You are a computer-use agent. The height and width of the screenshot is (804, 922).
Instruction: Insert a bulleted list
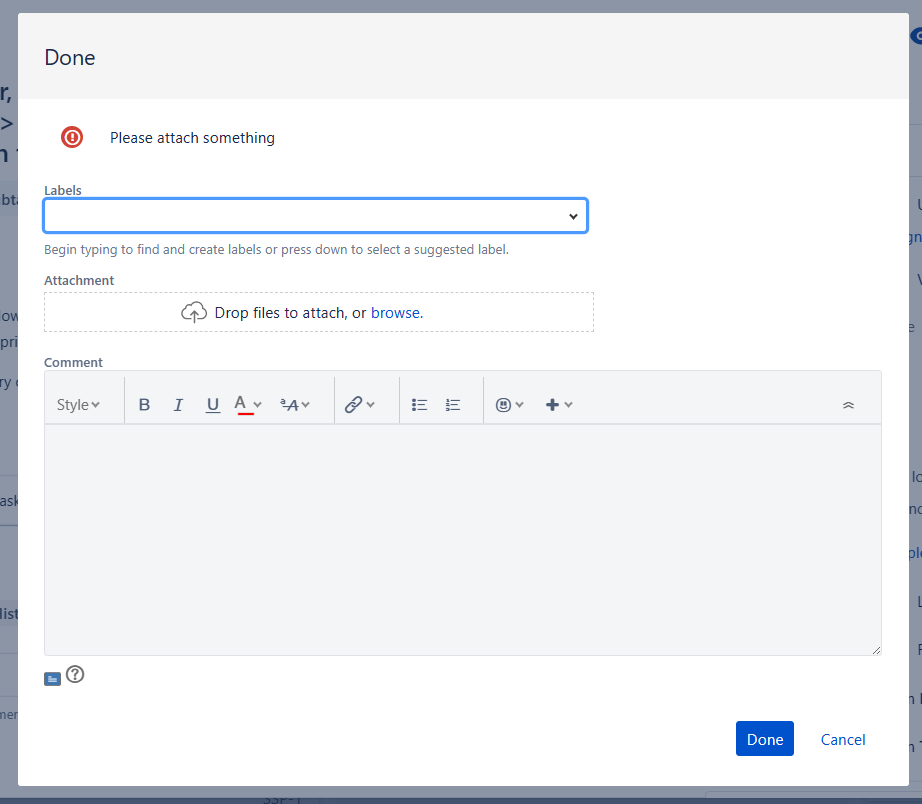[419, 405]
